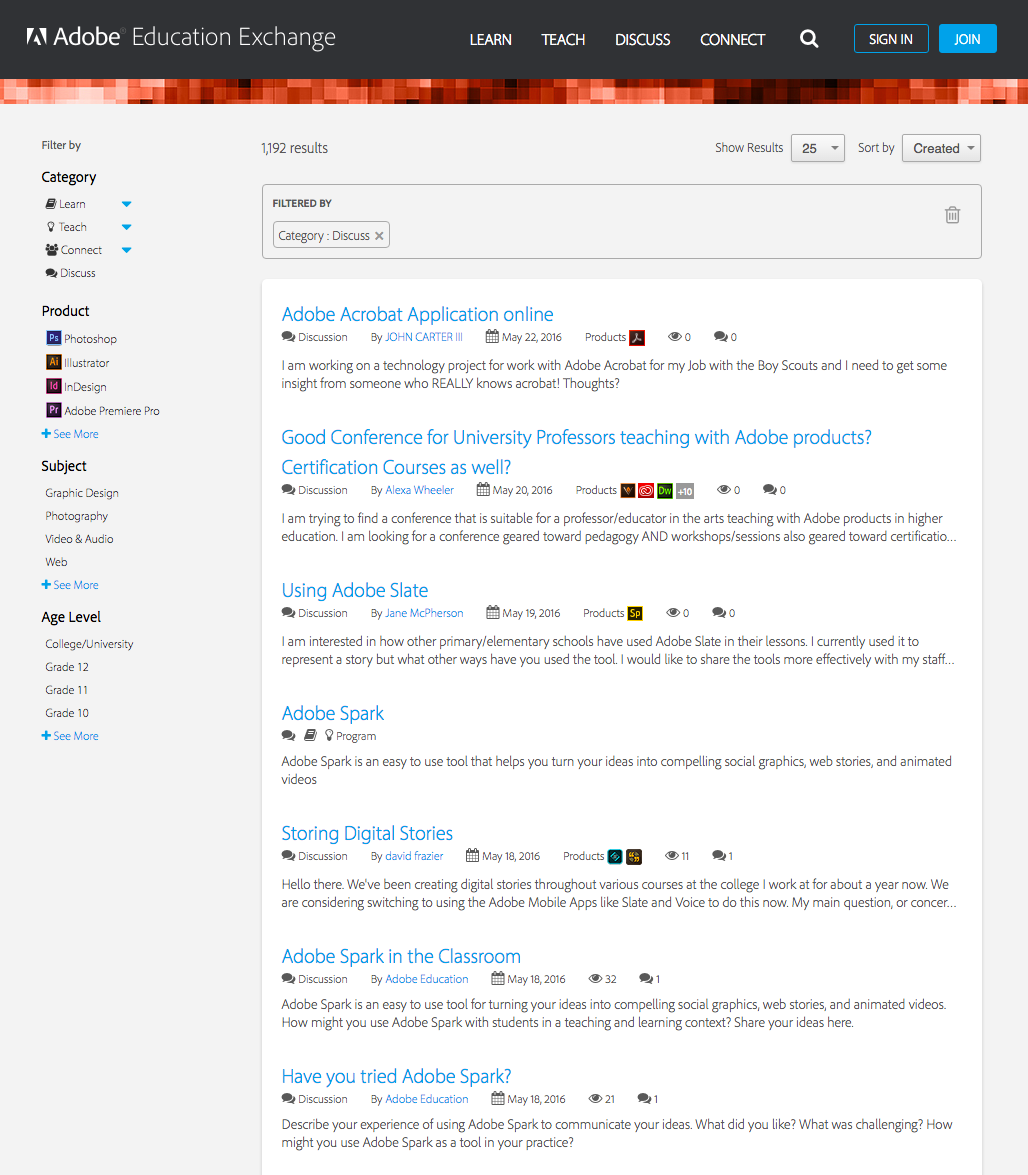Image resolution: width=1028 pixels, height=1175 pixels.
Task: Click the Photoshop Ps product icon
Action: 53,338
